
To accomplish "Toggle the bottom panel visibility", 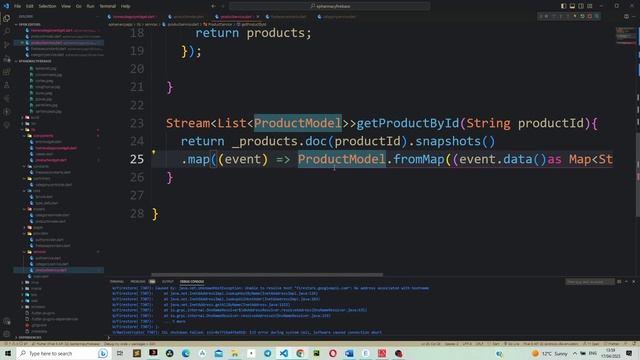I will [x=572, y=6].
